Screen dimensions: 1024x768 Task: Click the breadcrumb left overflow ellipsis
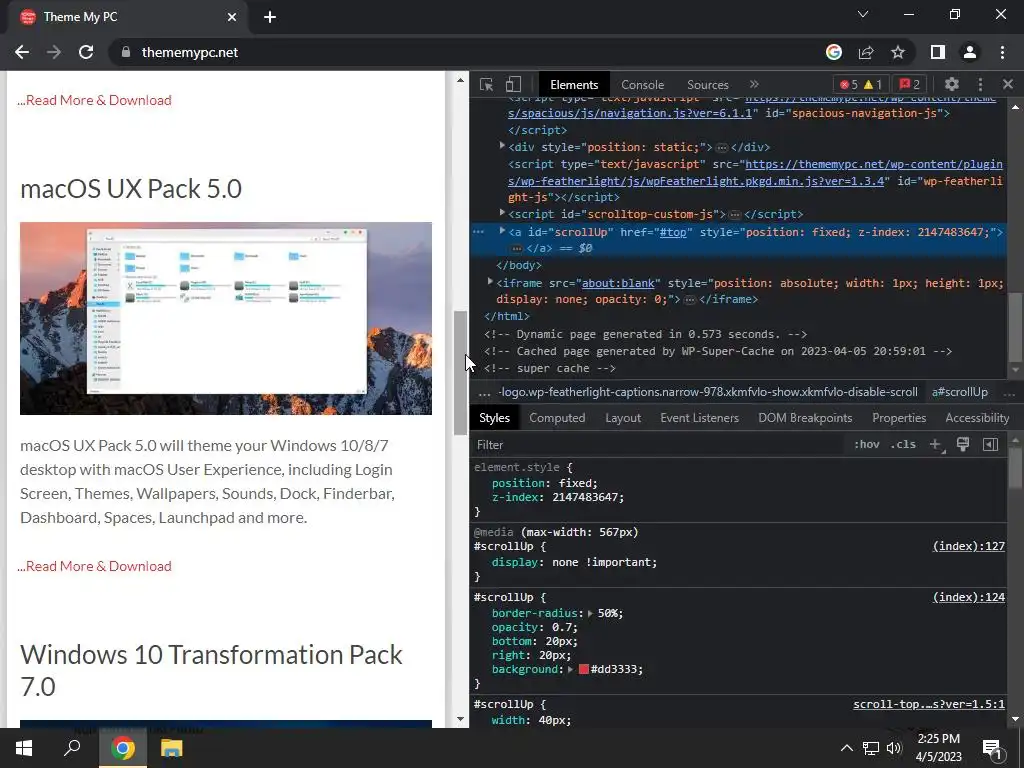point(484,392)
